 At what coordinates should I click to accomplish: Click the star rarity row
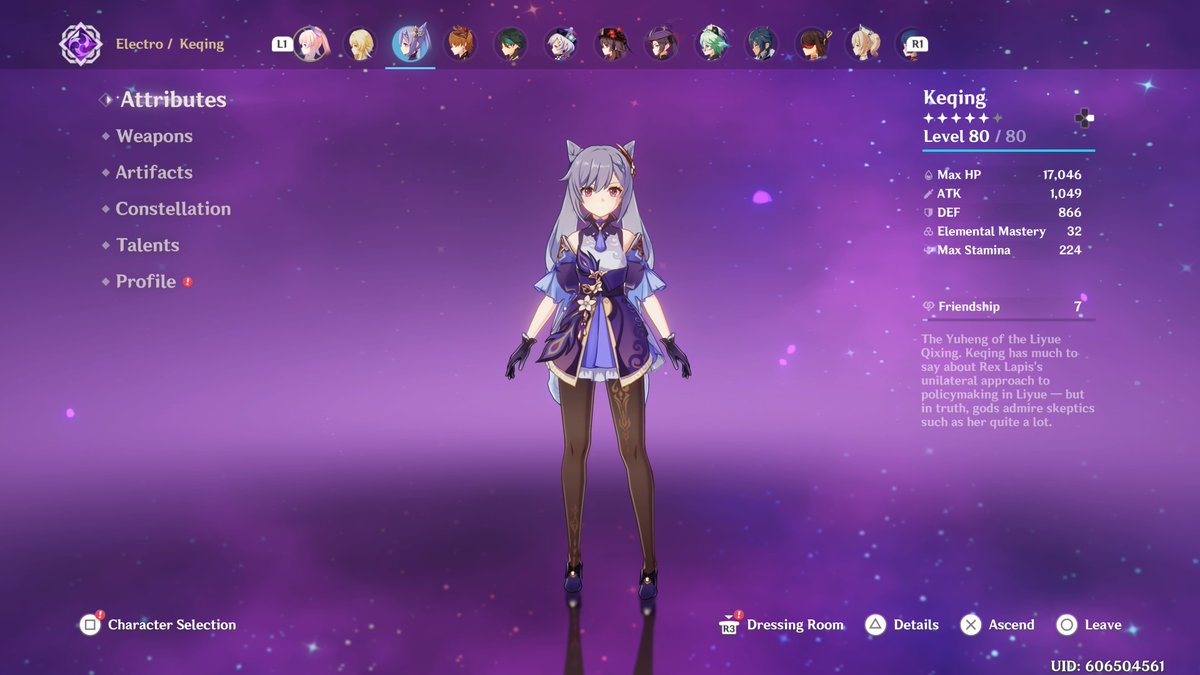[x=962, y=118]
